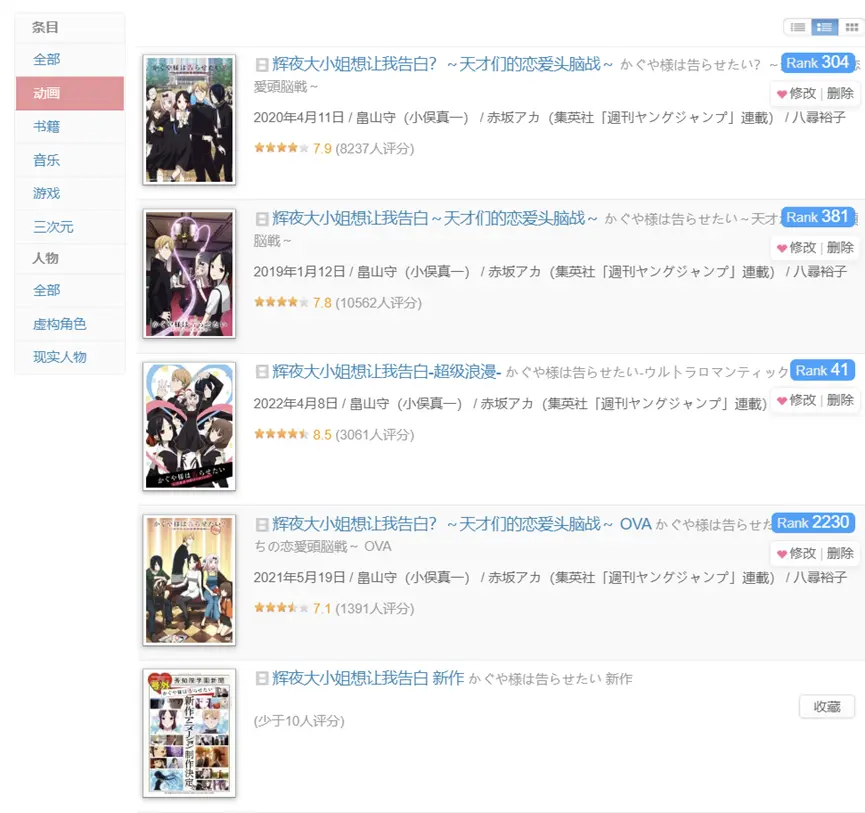Viewport: 865px width, 813px height.
Task: Switch to the 动画 category tab
Action: [x=44, y=93]
